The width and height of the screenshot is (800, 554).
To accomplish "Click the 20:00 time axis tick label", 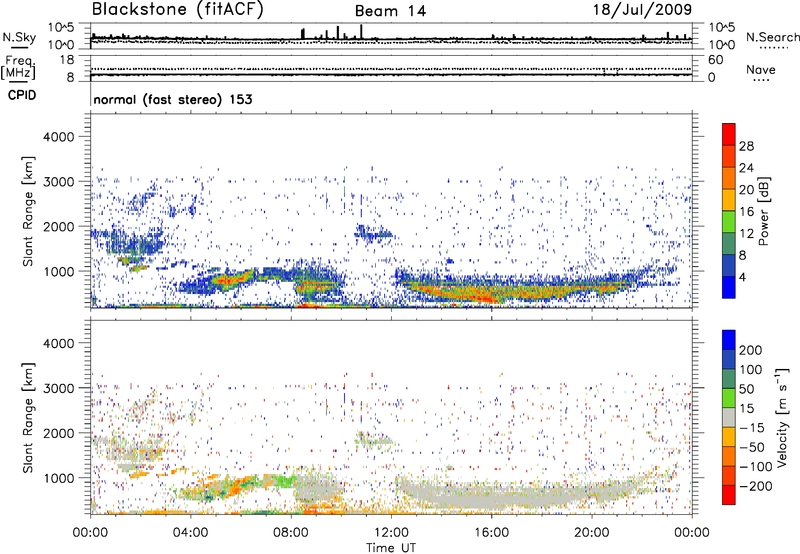I will (592, 533).
